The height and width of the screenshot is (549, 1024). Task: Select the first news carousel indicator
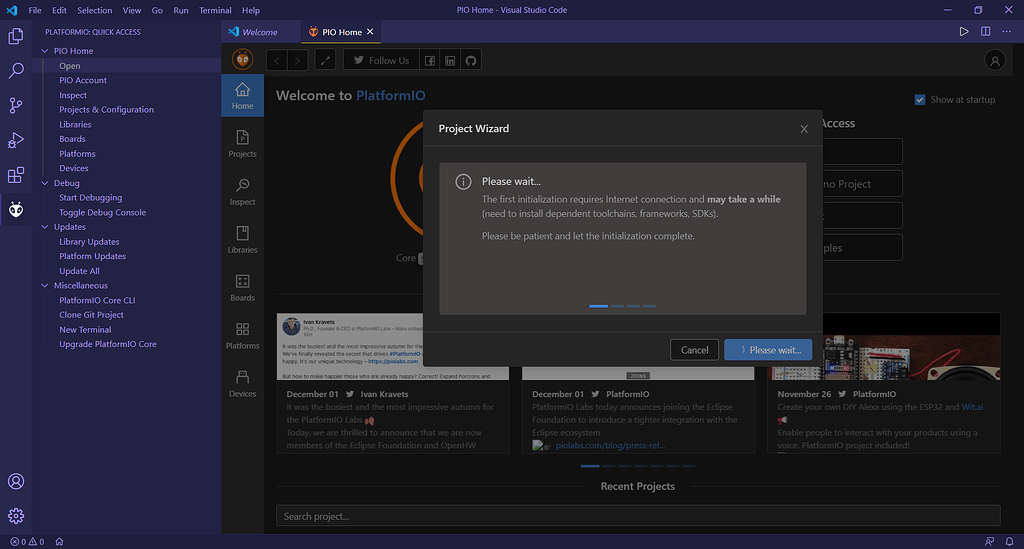click(x=590, y=466)
